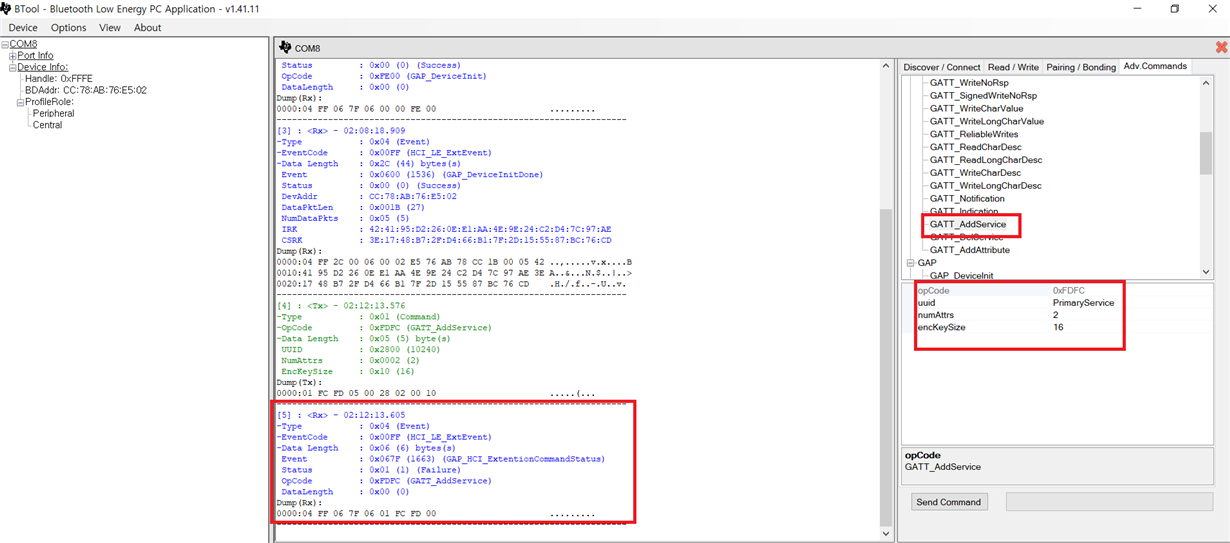Click the log pane scrollbar thumb
Image resolution: width=1230 pixels, height=543 pixels.
[x=885, y=367]
